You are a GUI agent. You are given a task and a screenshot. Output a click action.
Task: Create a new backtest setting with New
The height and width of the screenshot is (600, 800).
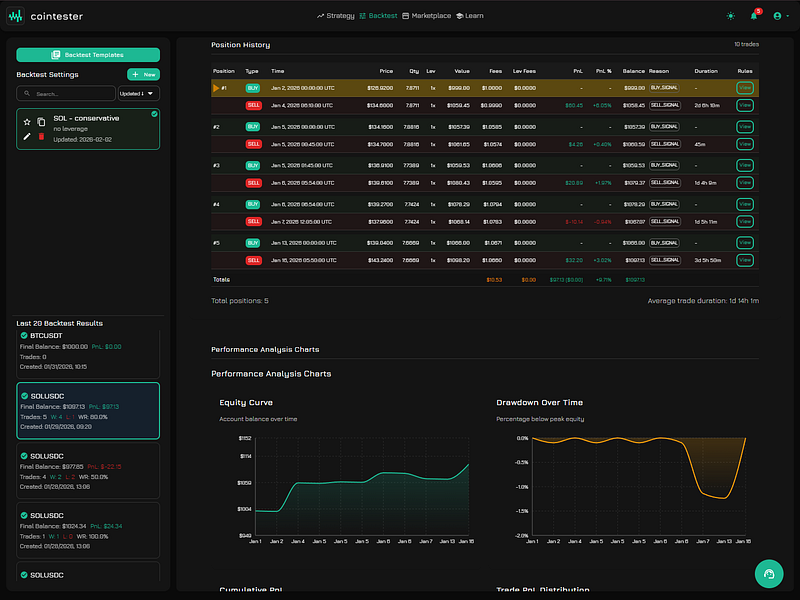pyautogui.click(x=143, y=74)
